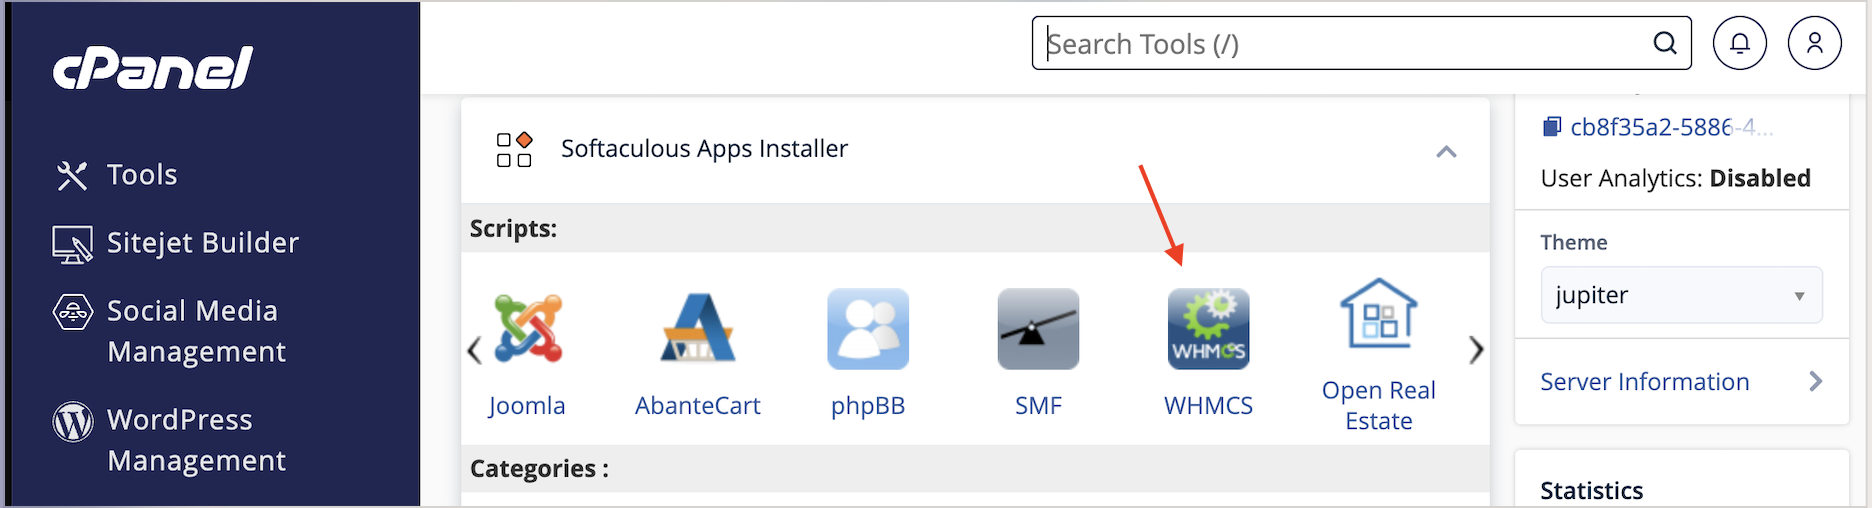Open Tools in the sidebar
This screenshot has width=1872, height=508.
142,174
